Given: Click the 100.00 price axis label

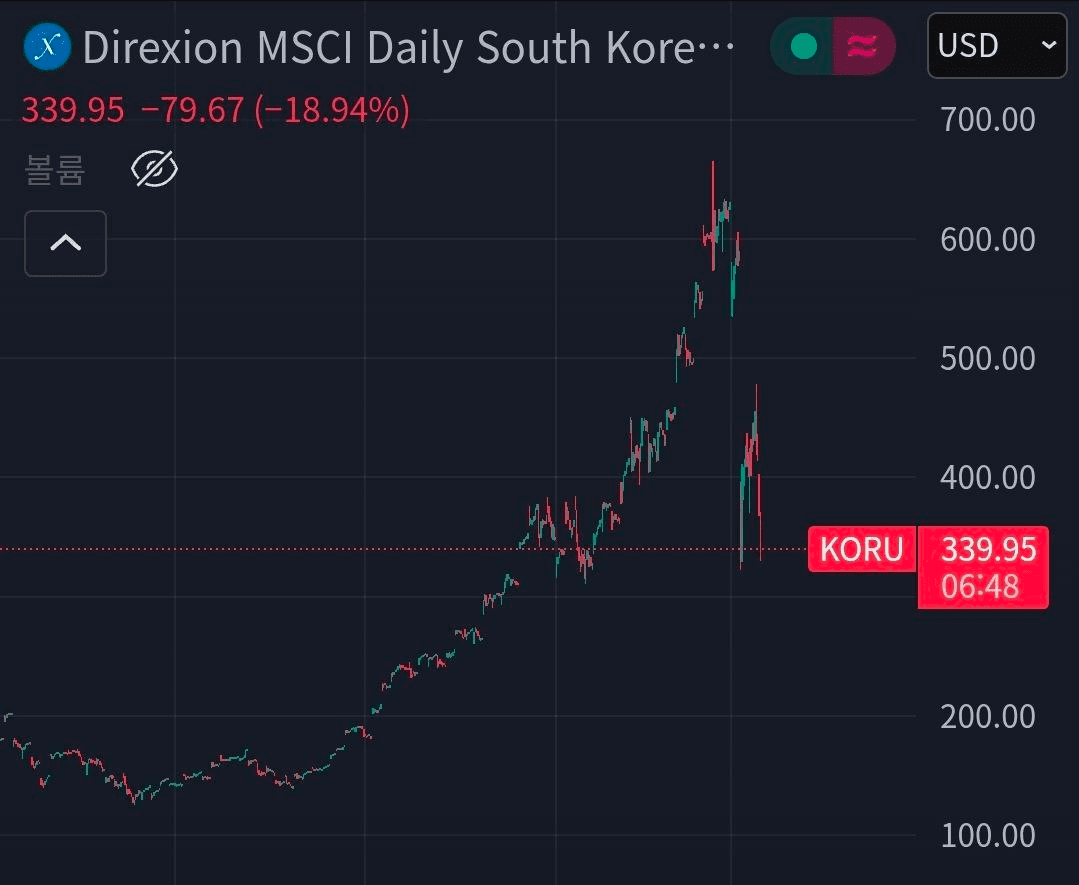Looking at the screenshot, I should pyautogui.click(x=987, y=835).
